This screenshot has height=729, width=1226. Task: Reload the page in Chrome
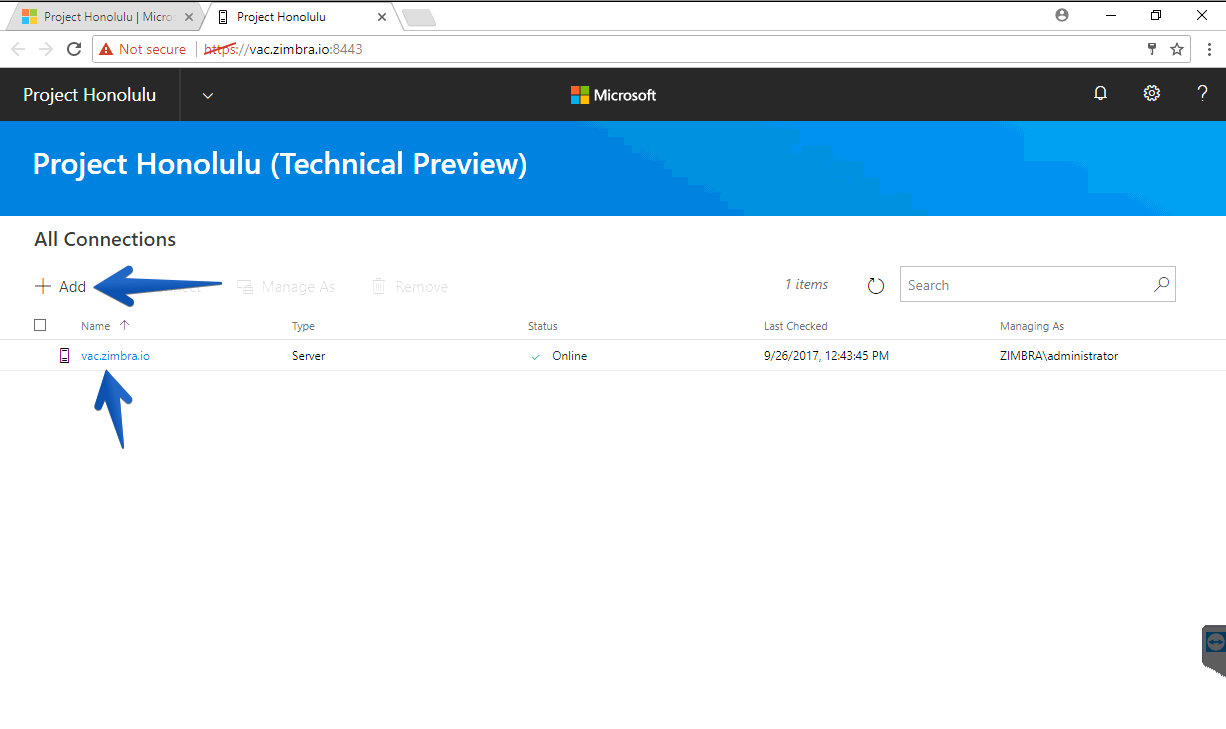[74, 49]
